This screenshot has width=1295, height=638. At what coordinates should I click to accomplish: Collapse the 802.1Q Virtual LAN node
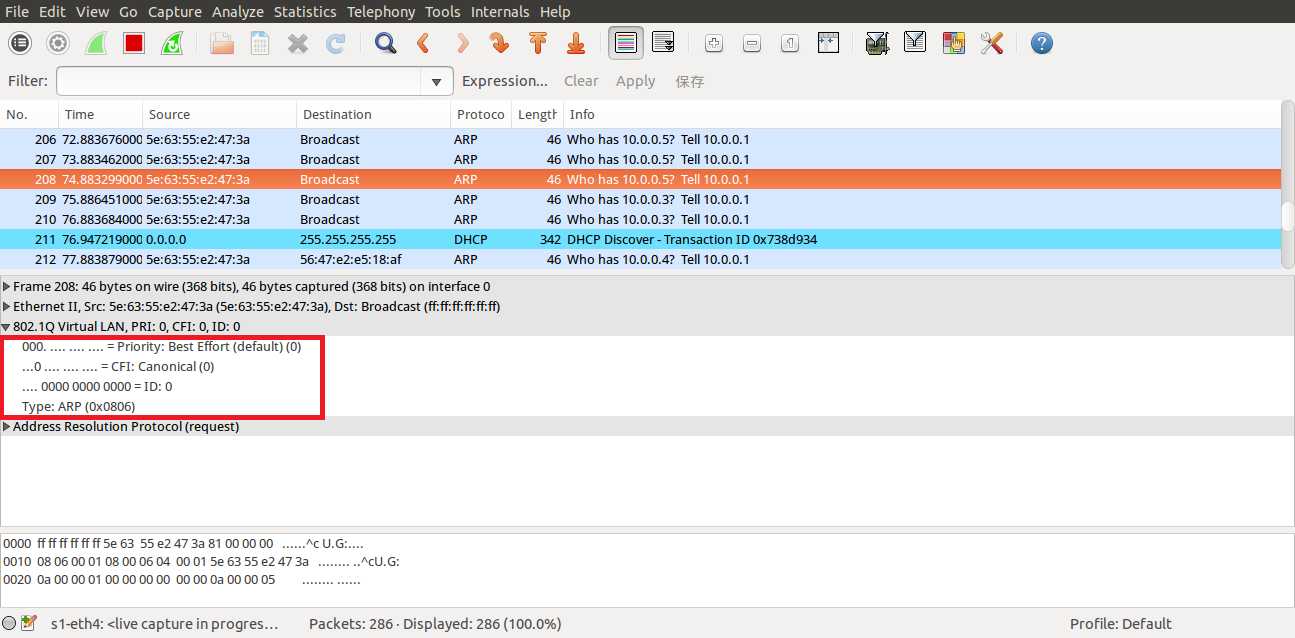point(7,326)
